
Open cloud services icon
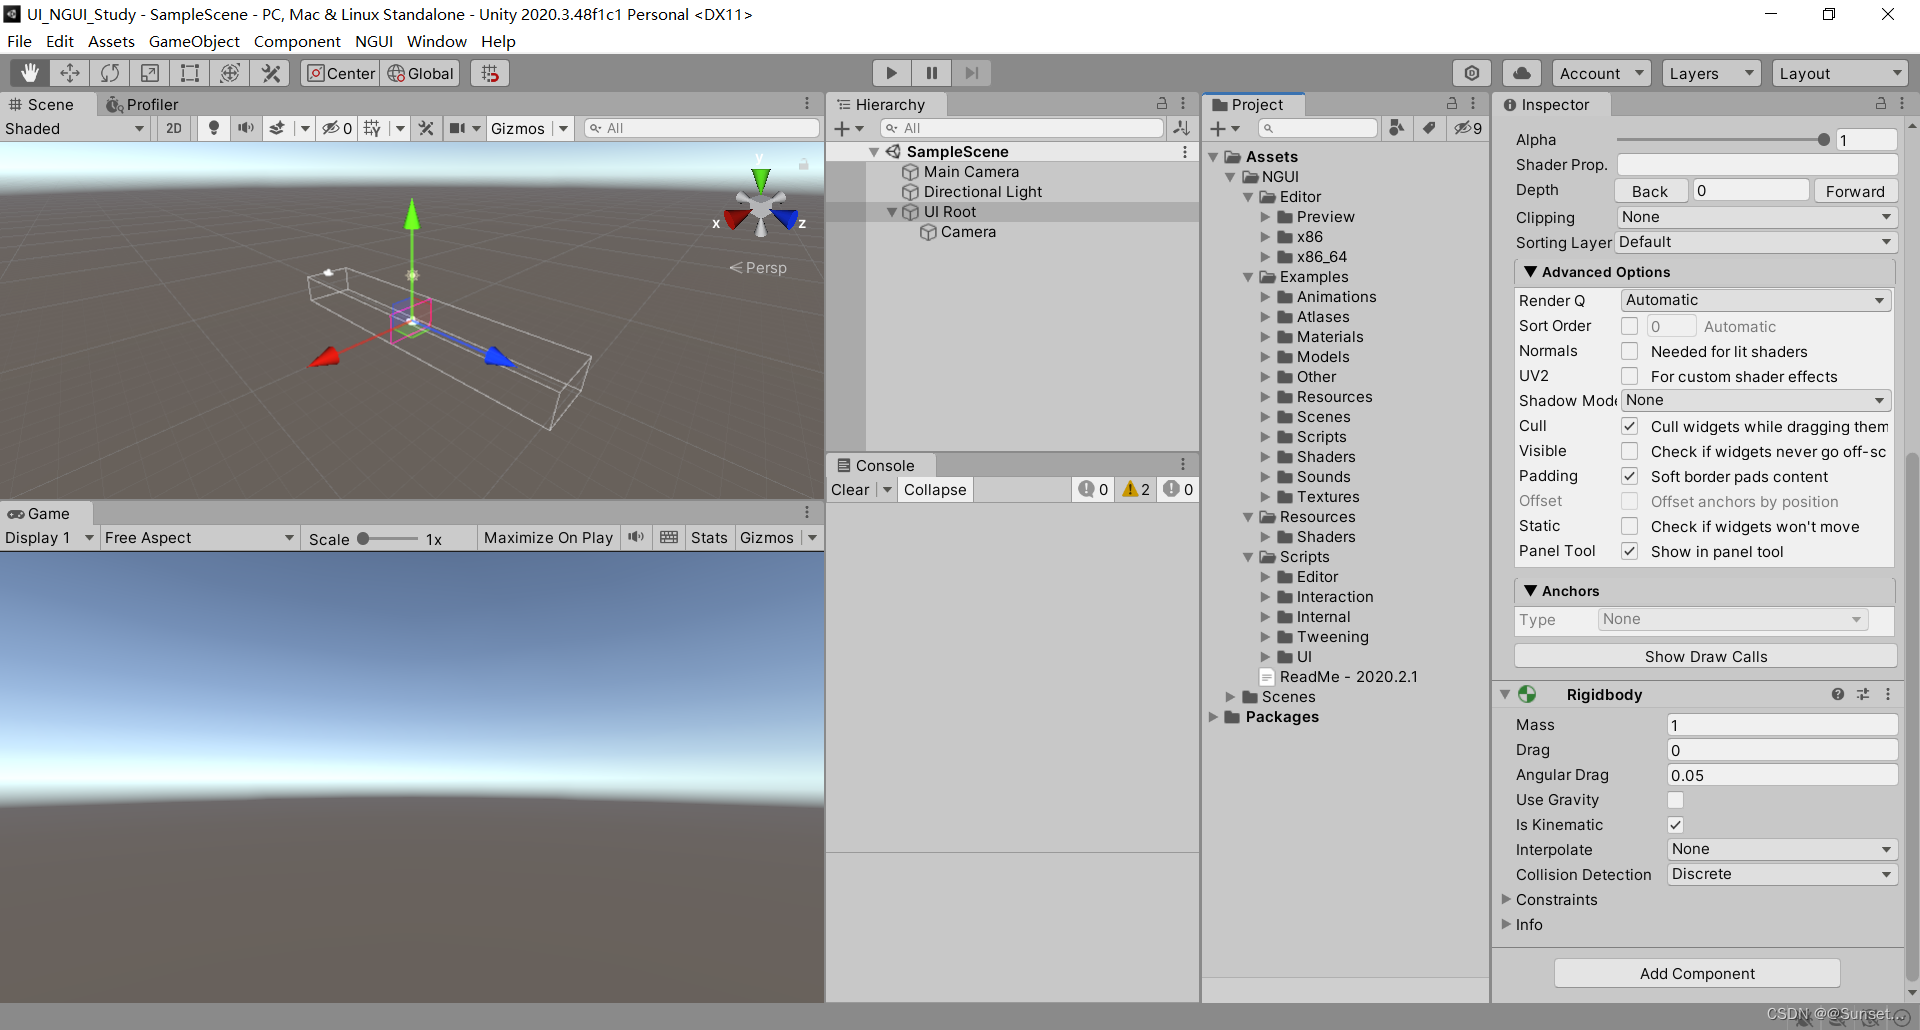tap(1521, 73)
